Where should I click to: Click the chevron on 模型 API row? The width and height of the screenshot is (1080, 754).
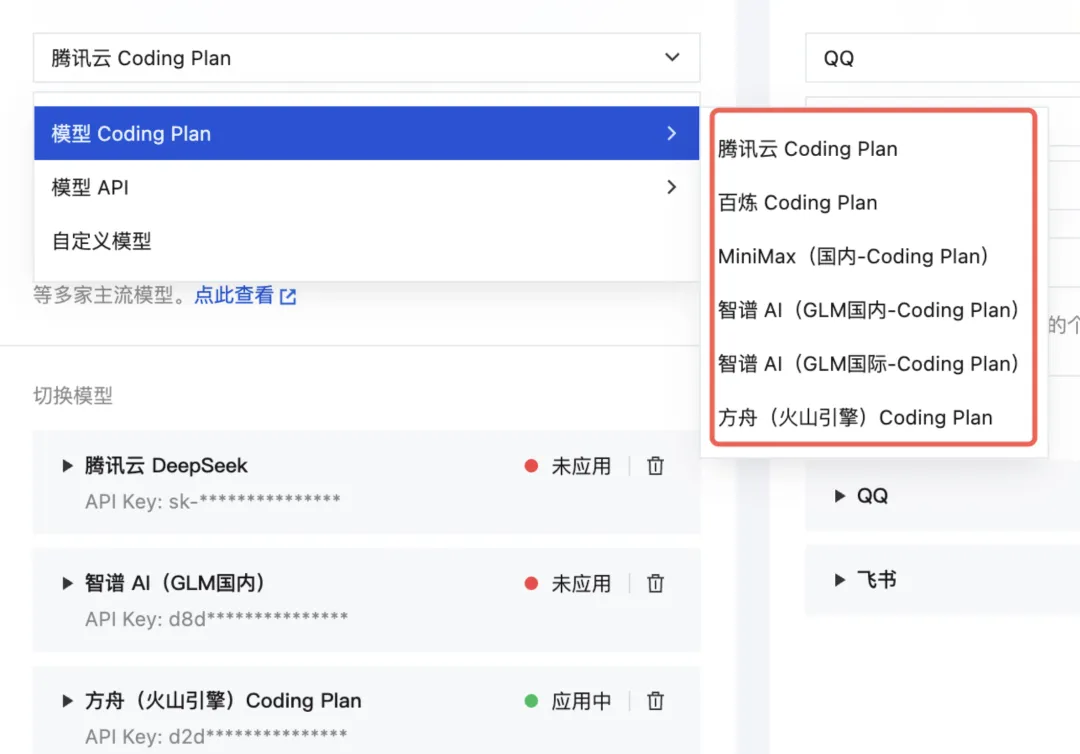pyautogui.click(x=672, y=187)
